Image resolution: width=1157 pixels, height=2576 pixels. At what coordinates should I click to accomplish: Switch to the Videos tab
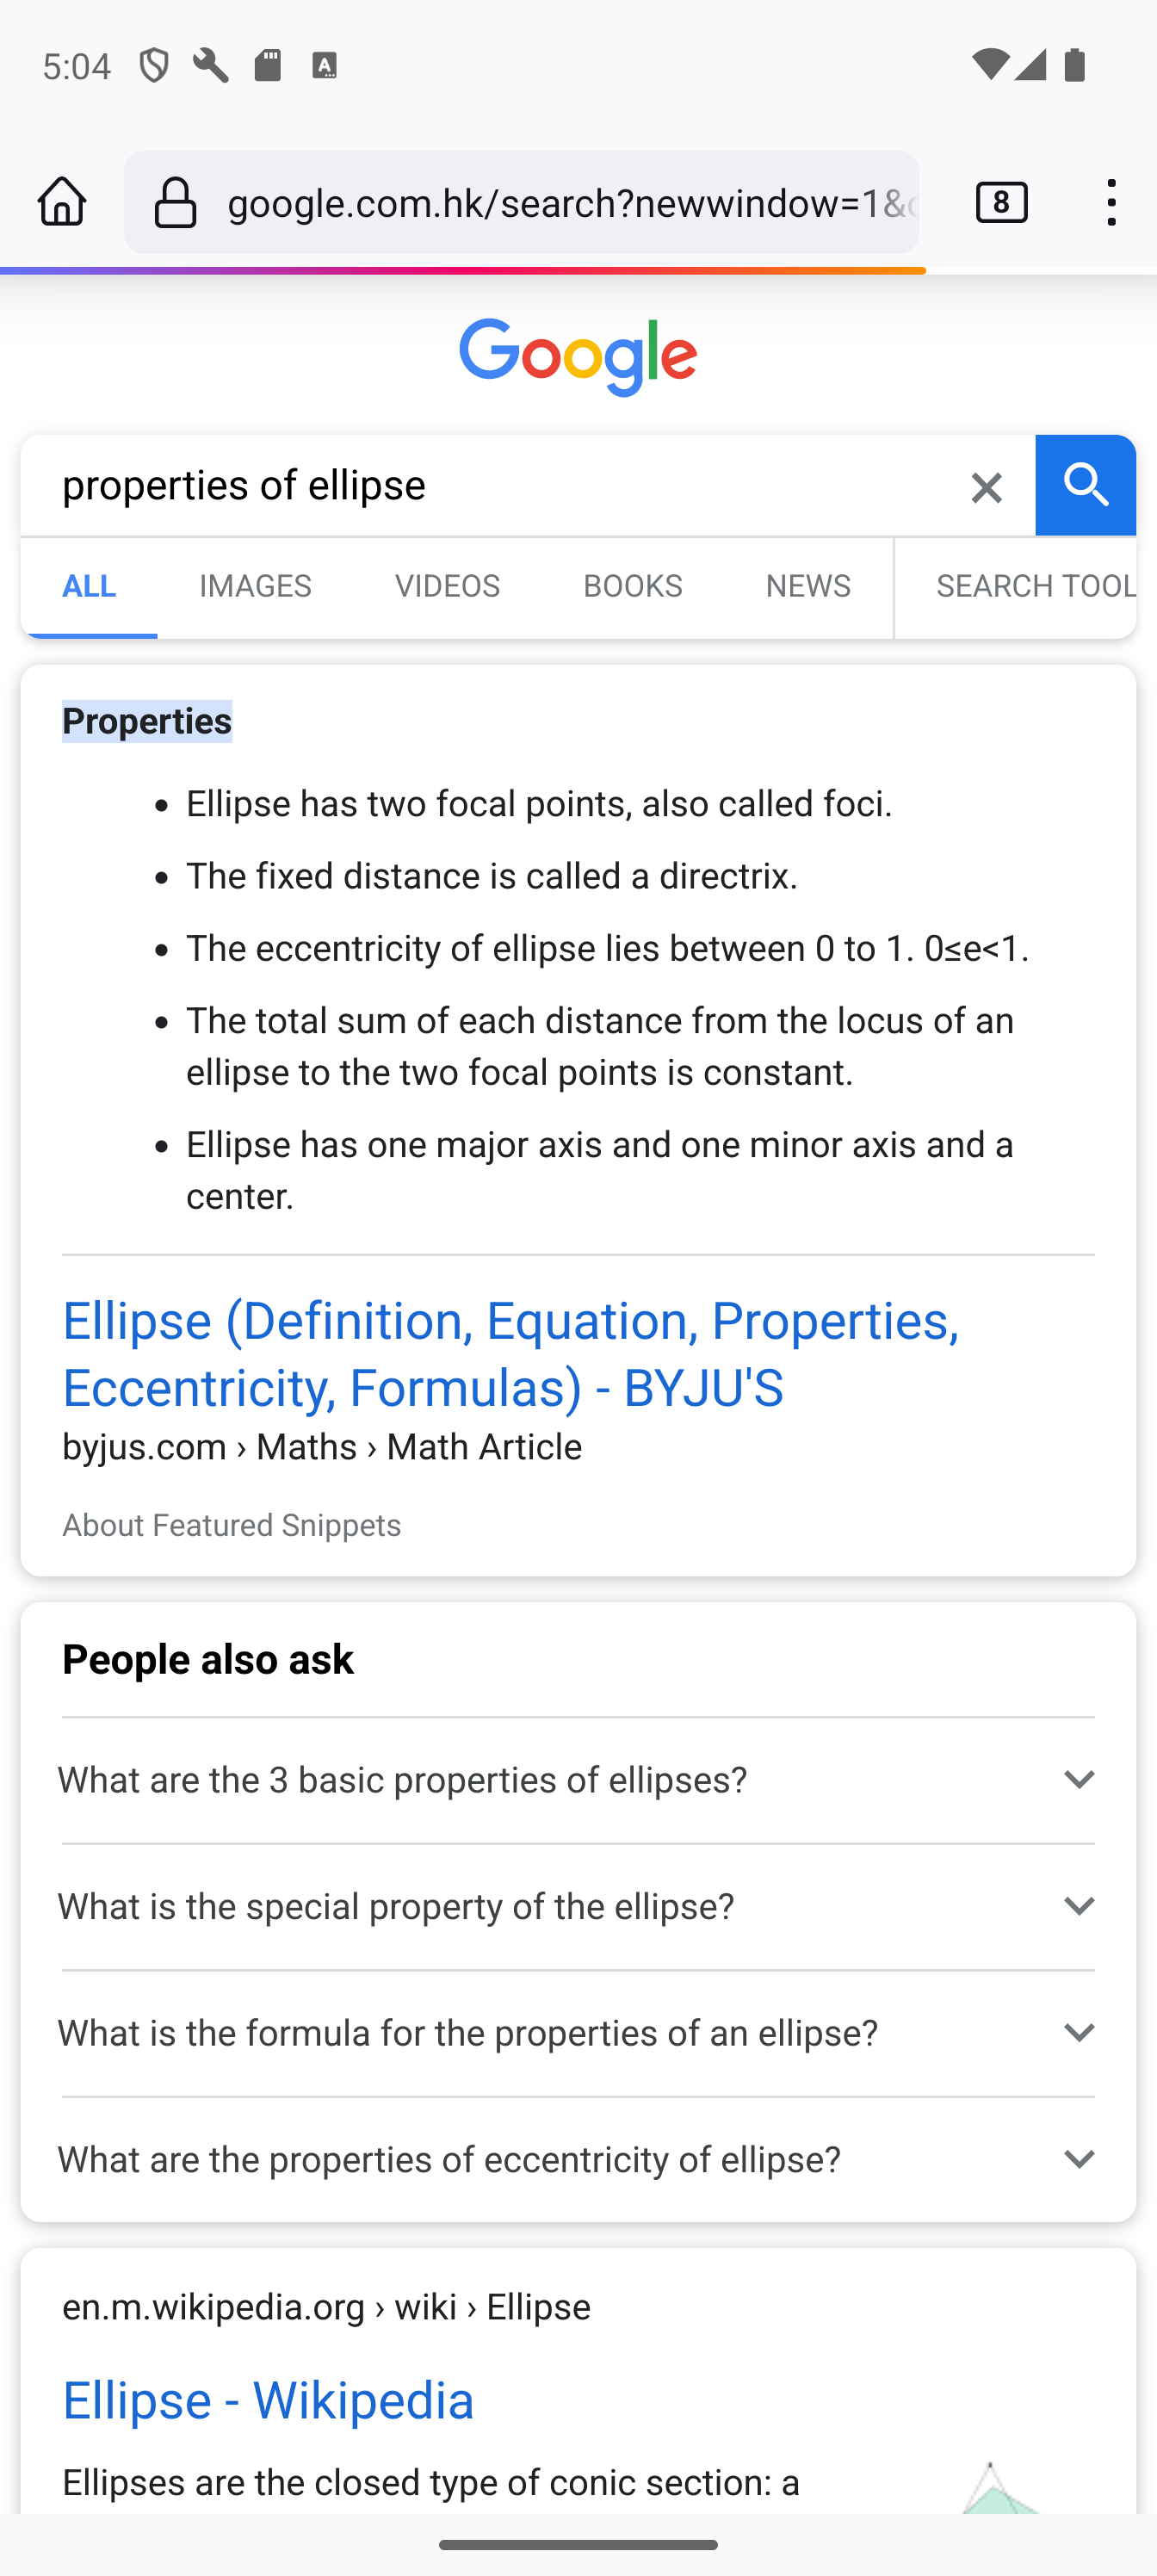tap(447, 587)
